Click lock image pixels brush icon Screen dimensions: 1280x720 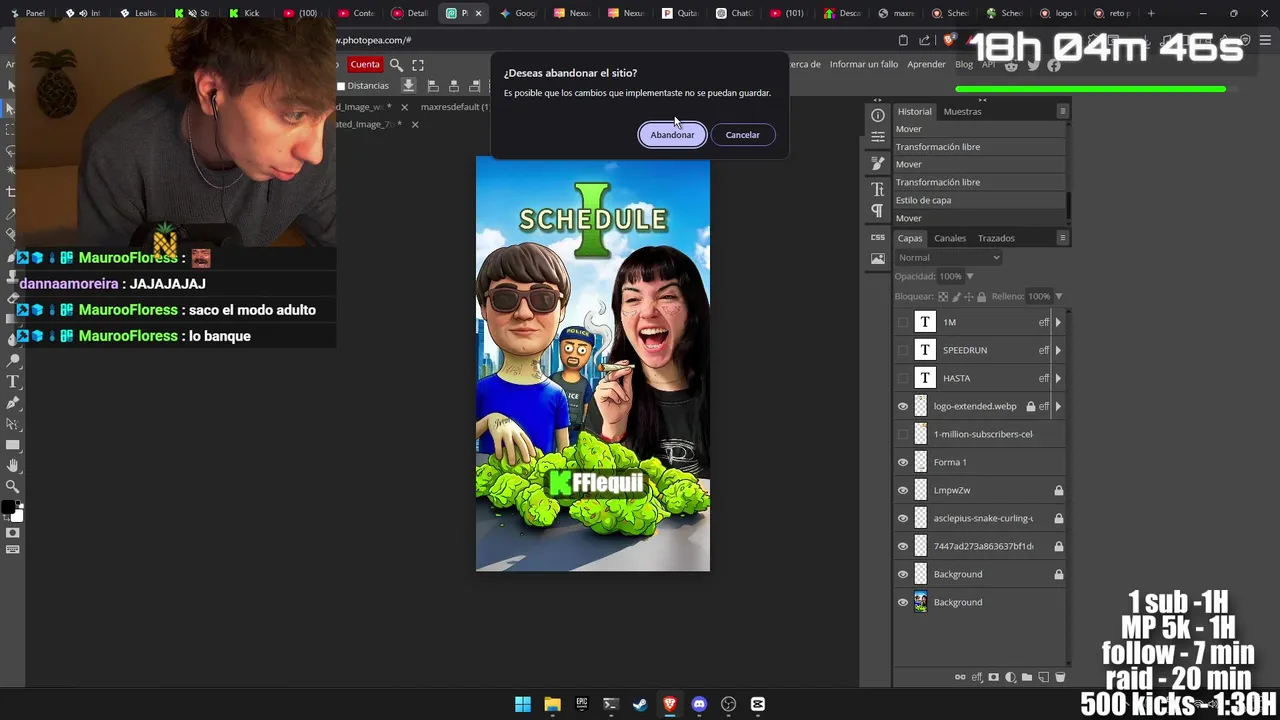click(x=956, y=297)
